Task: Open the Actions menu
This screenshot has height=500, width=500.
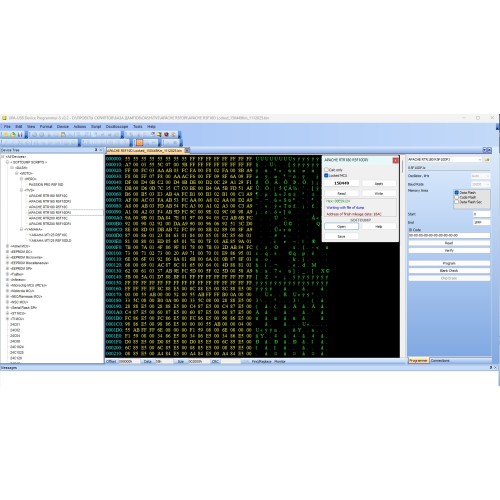Action: (x=80, y=127)
